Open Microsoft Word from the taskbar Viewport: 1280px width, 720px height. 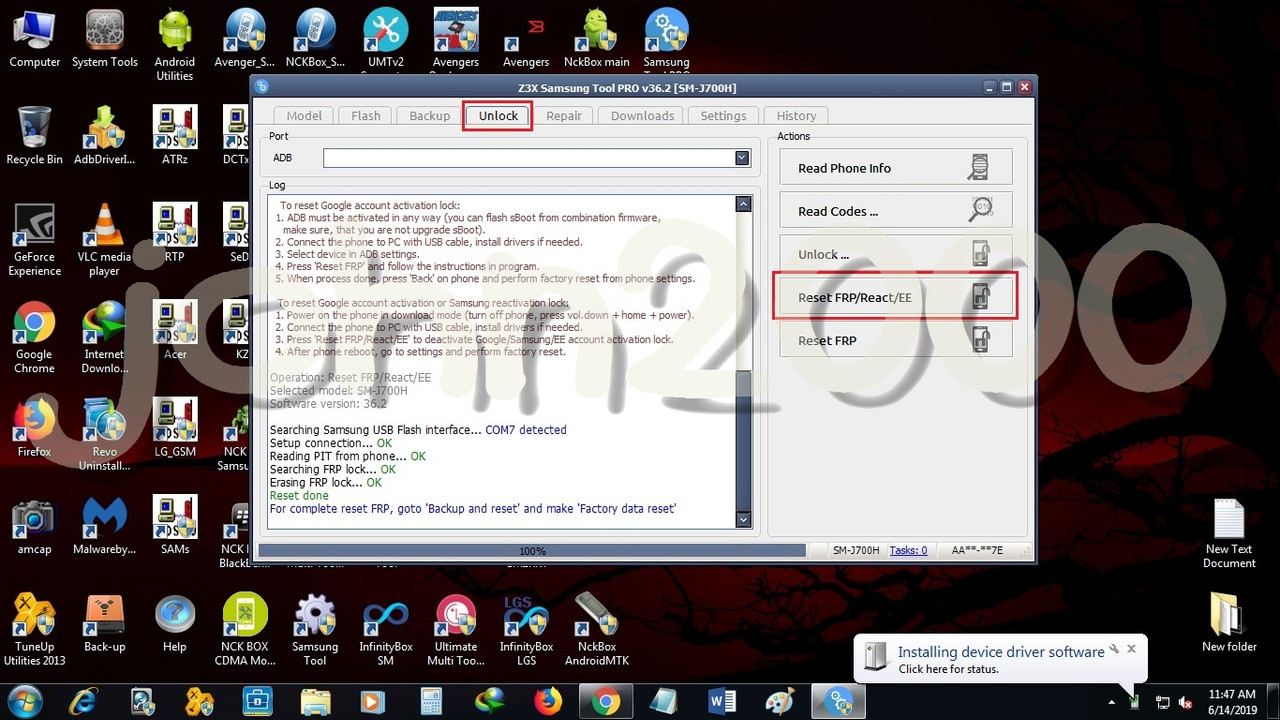(722, 701)
